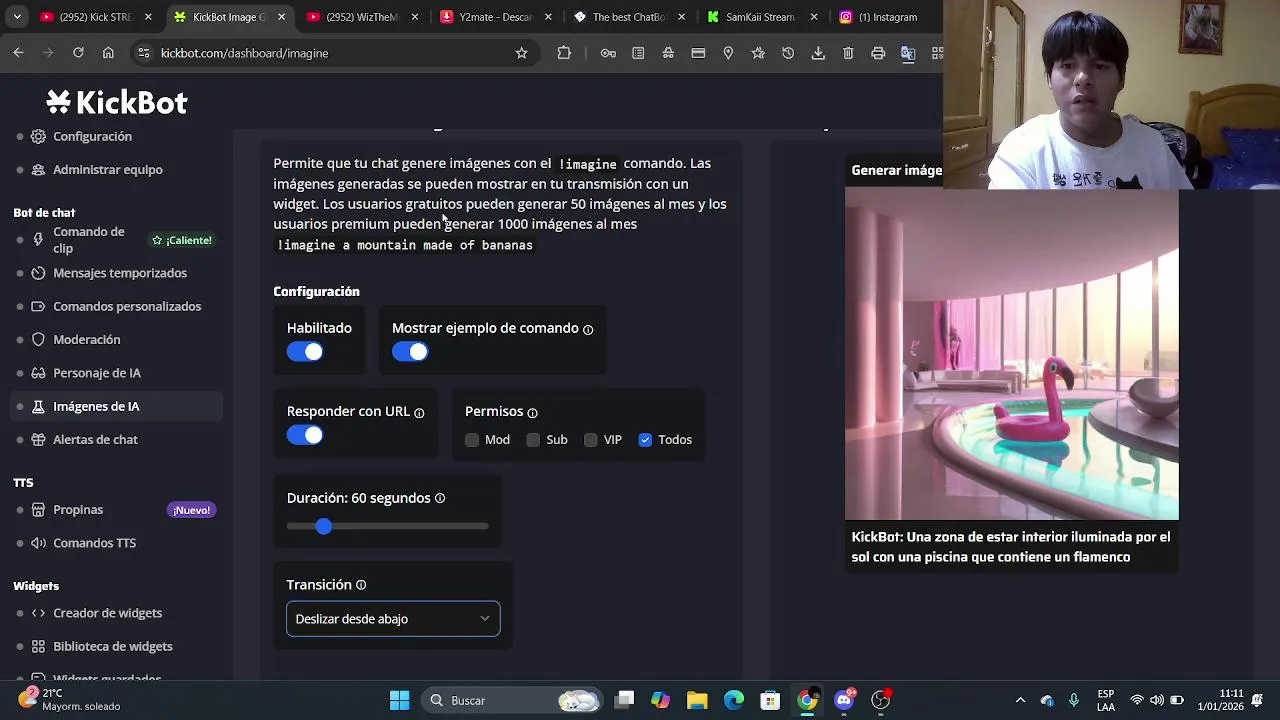This screenshot has width=1280, height=720.
Task: Open Alertas de chat page
Action: coord(95,440)
